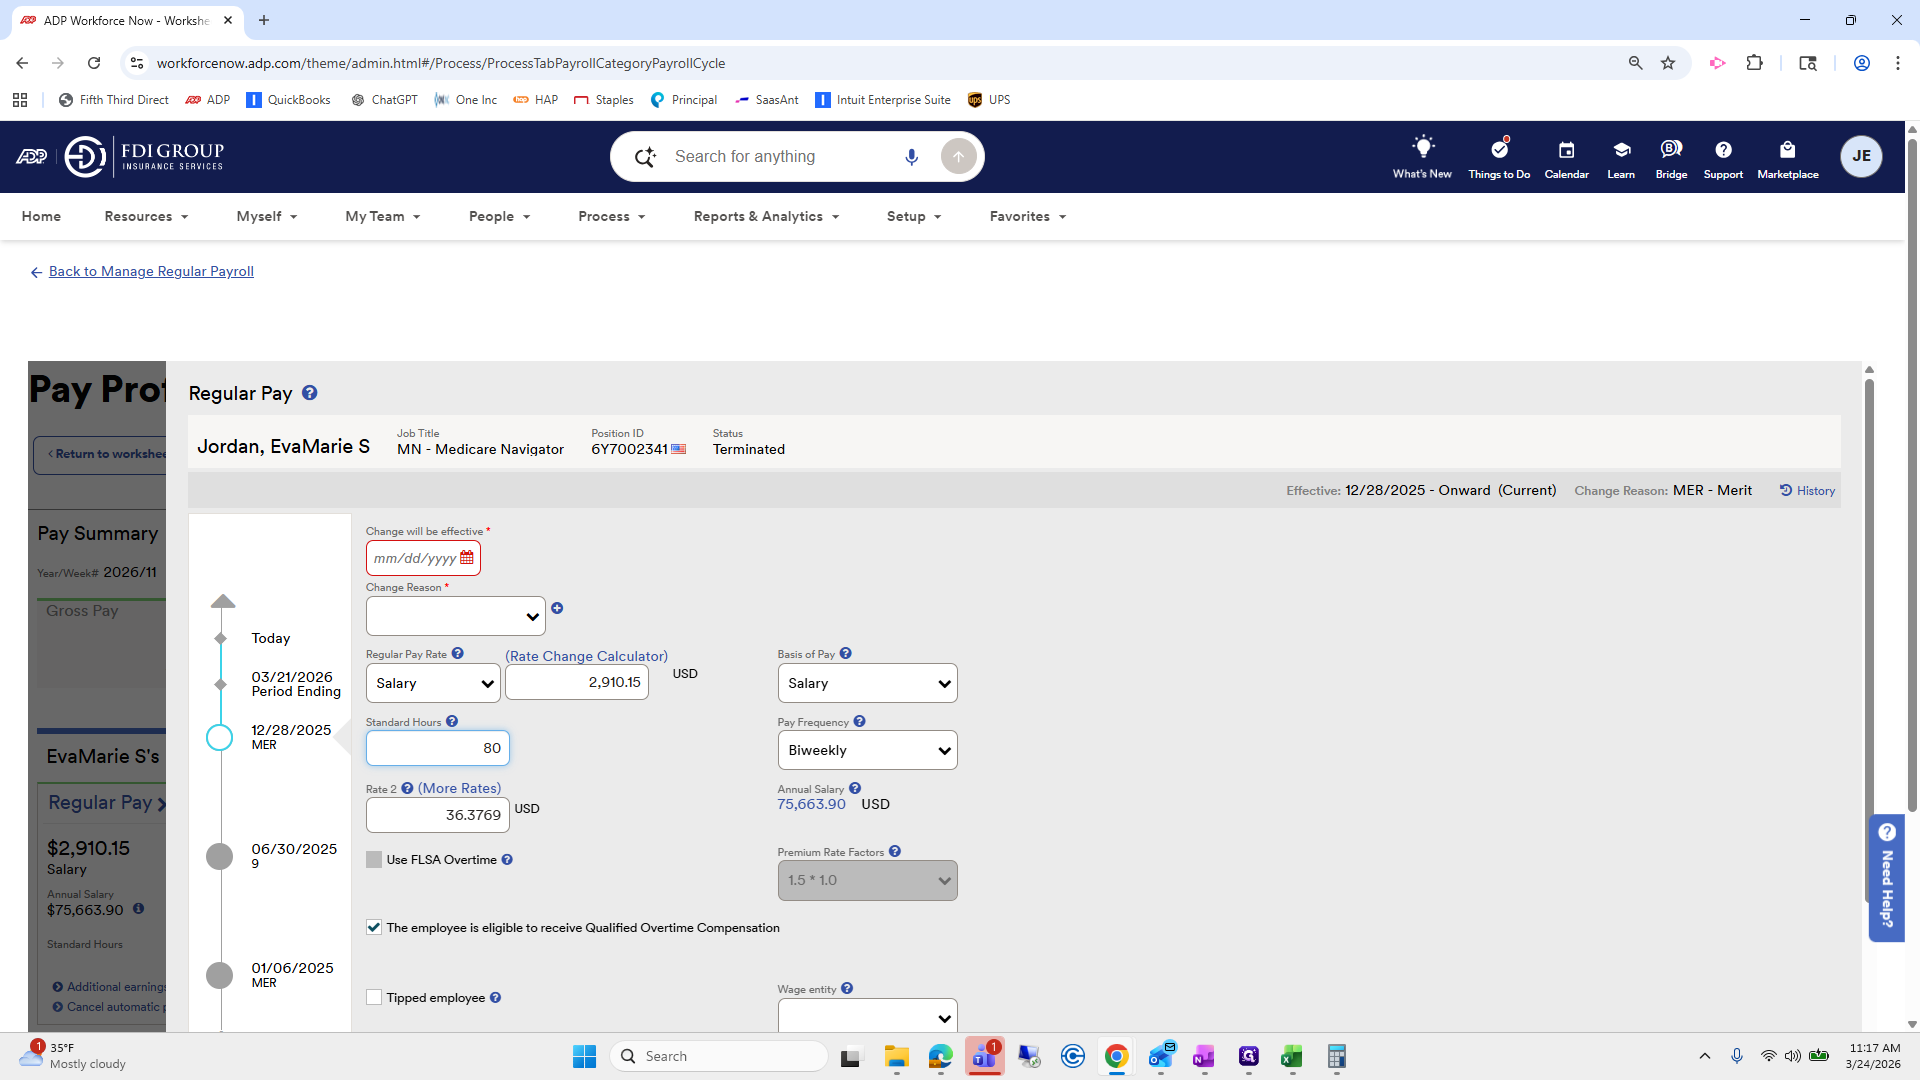The width and height of the screenshot is (1920, 1080).
Task: Open the Support question mark icon
Action: pyautogui.click(x=1722, y=150)
